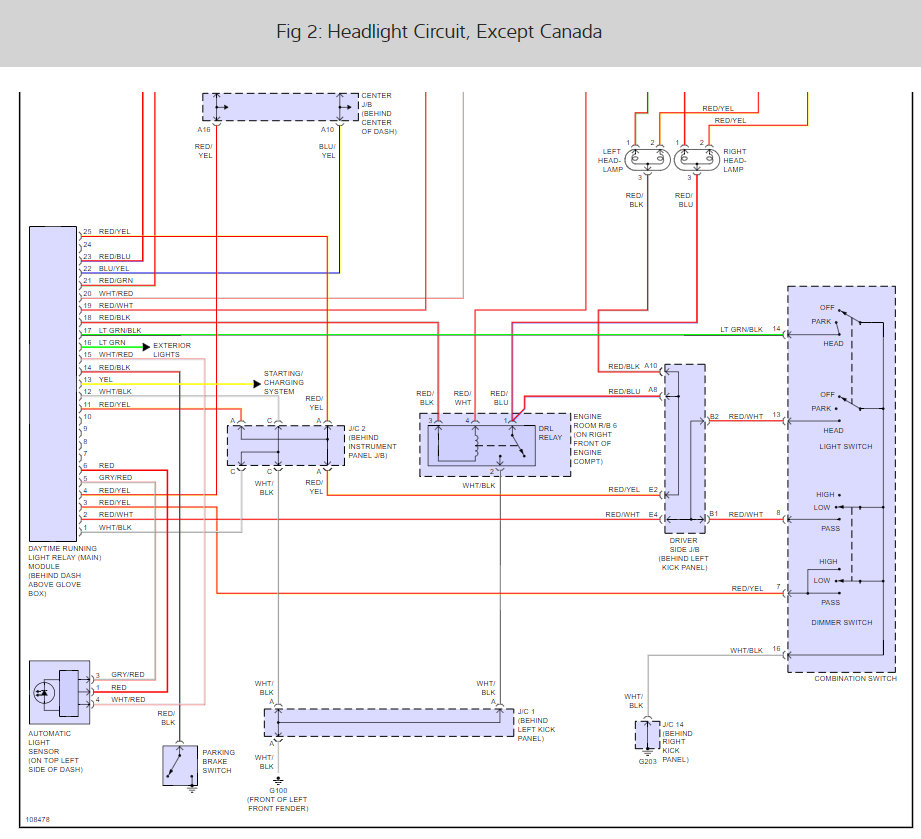
Task: Click the 'RIGHT HEADLAMP' label
Action: pyautogui.click(x=734, y=160)
